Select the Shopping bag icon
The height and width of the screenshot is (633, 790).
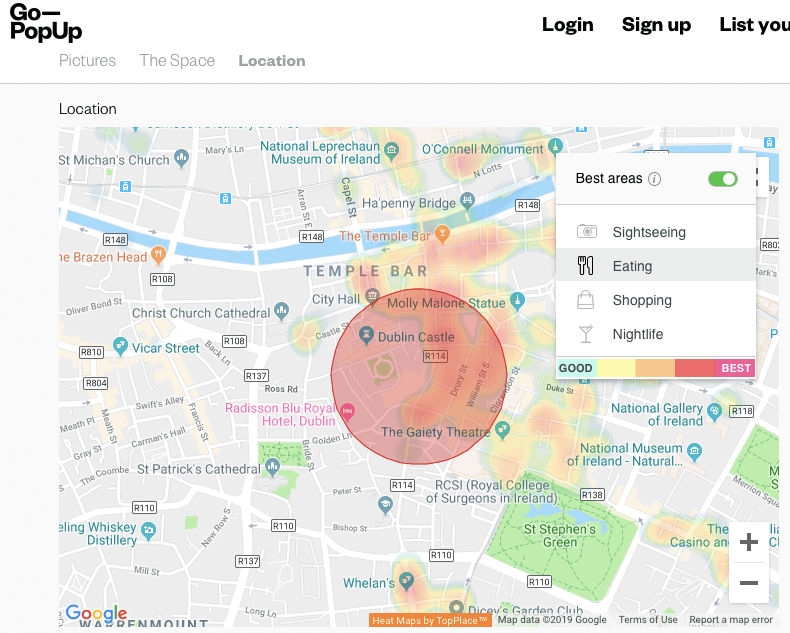pyautogui.click(x=585, y=300)
